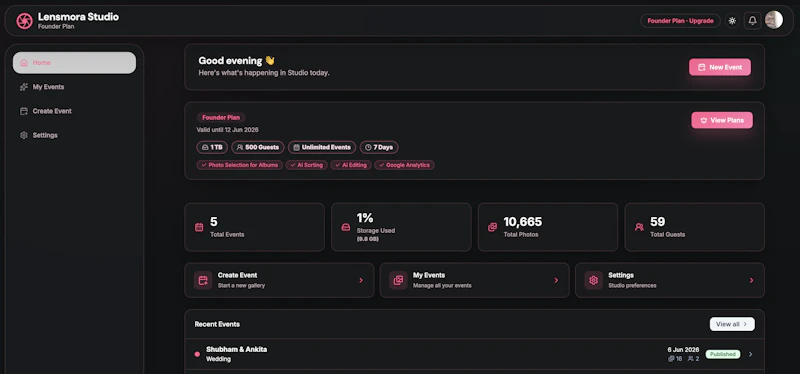
Task: Toggle the light/dark theme sun icon
Action: [x=732, y=21]
